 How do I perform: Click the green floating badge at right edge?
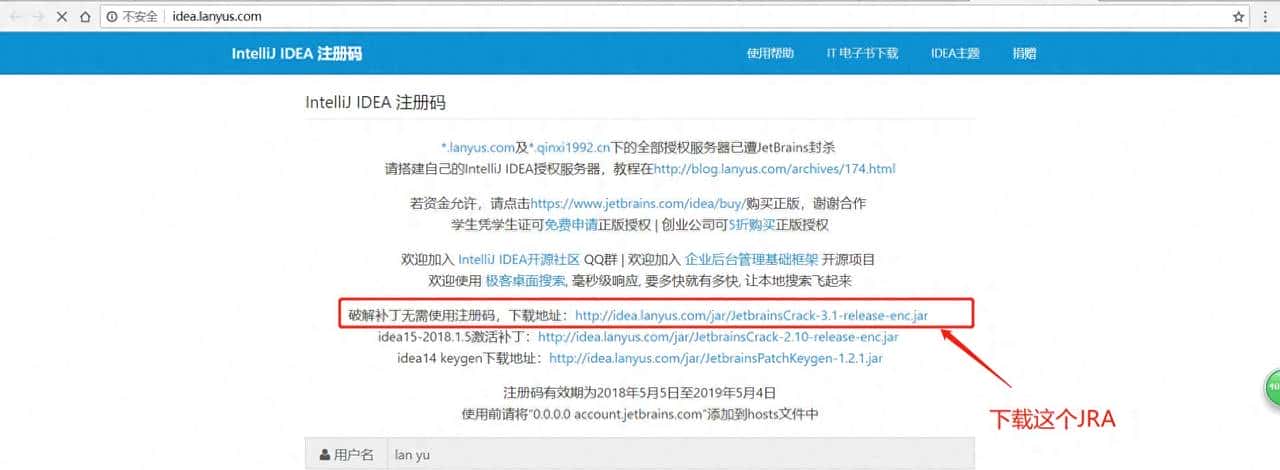(1272, 385)
